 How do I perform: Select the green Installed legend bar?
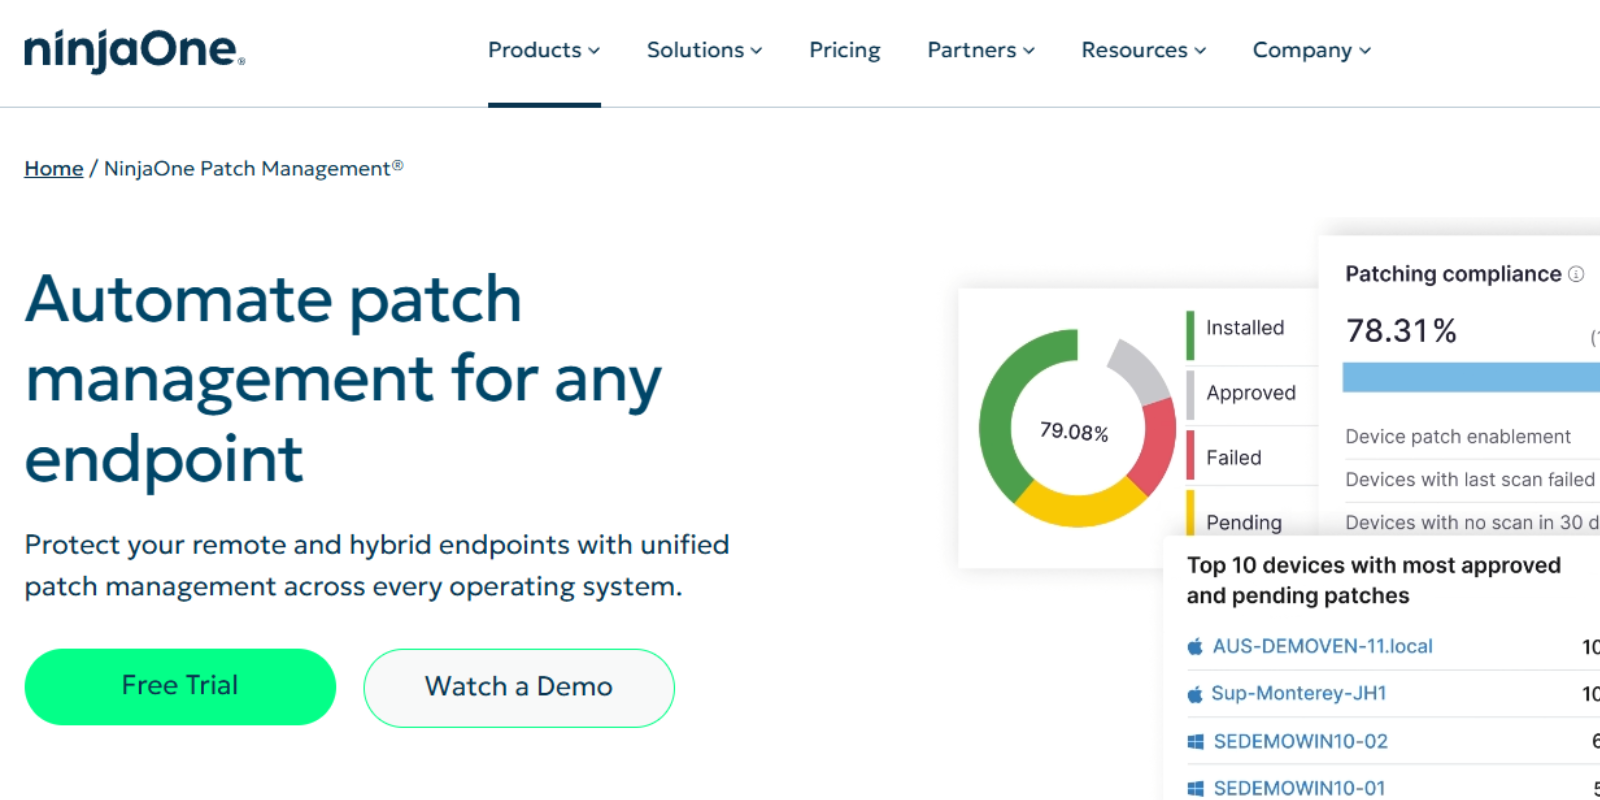1190,335
